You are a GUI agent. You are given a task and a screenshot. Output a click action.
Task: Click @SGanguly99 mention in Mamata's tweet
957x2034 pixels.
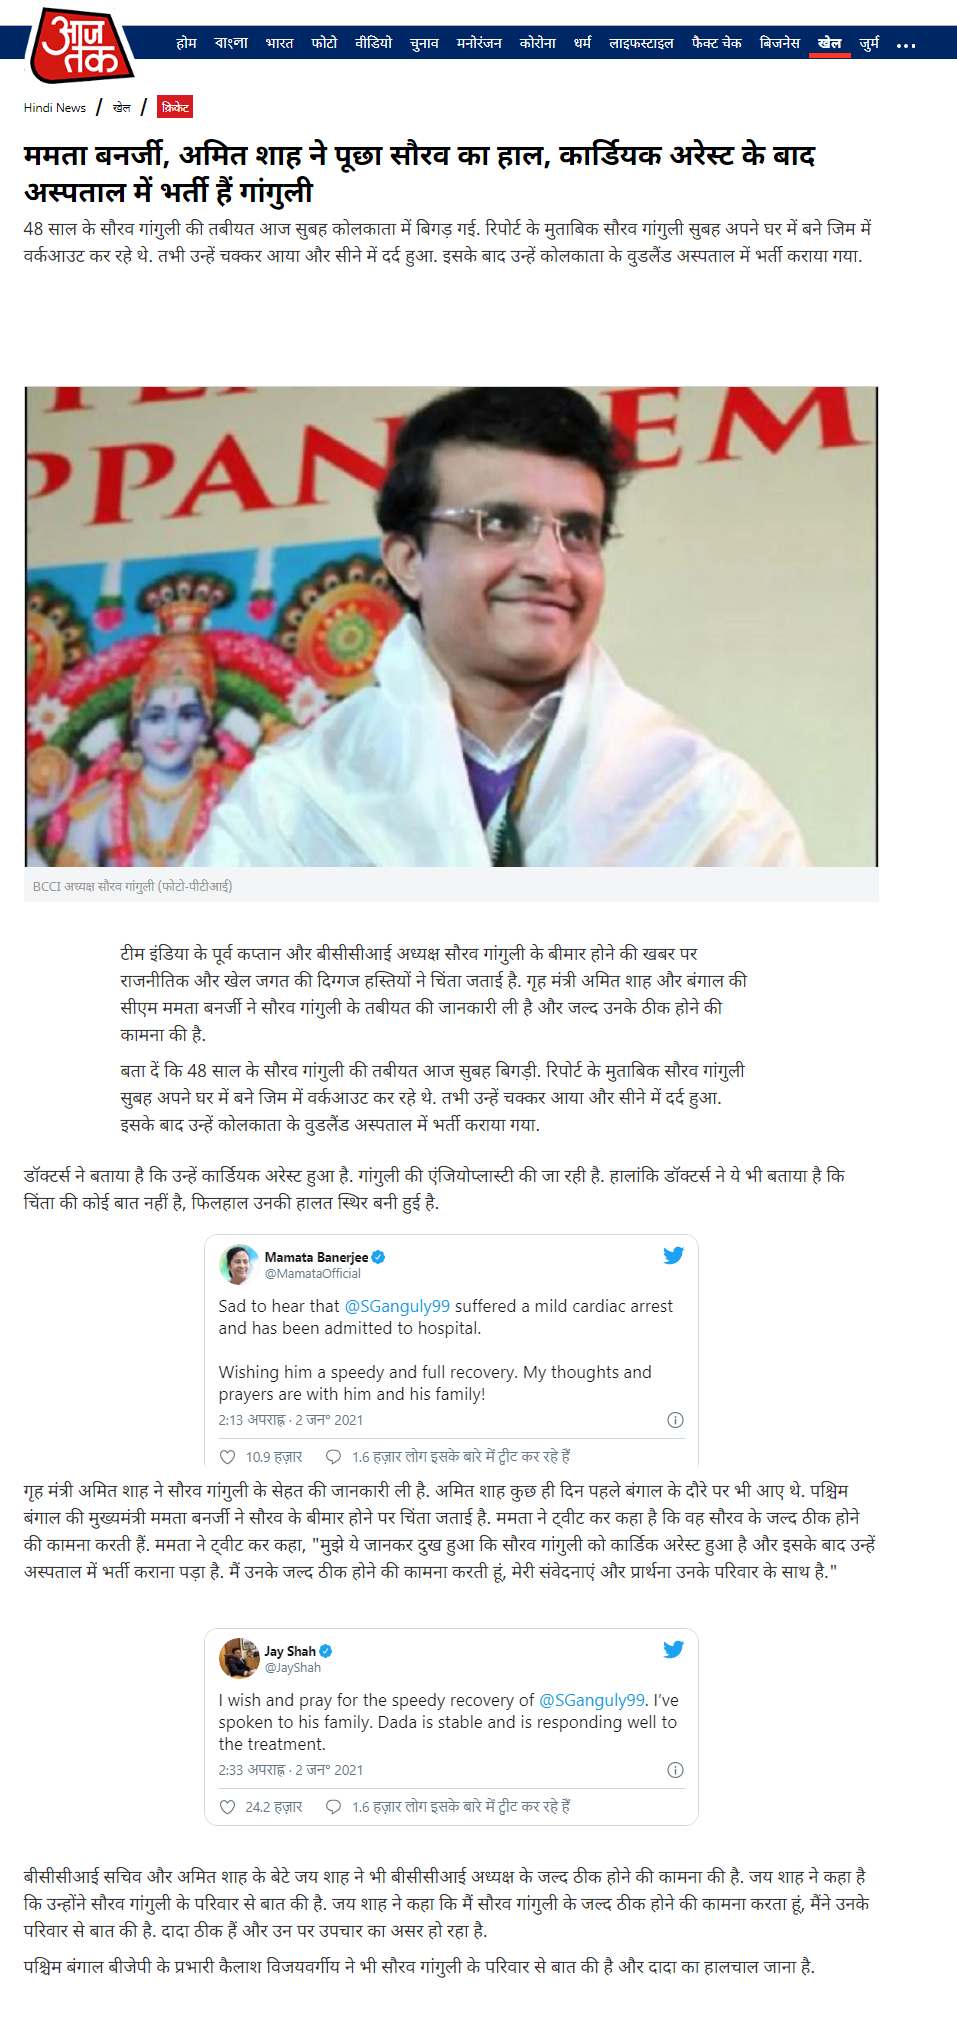pos(397,1306)
